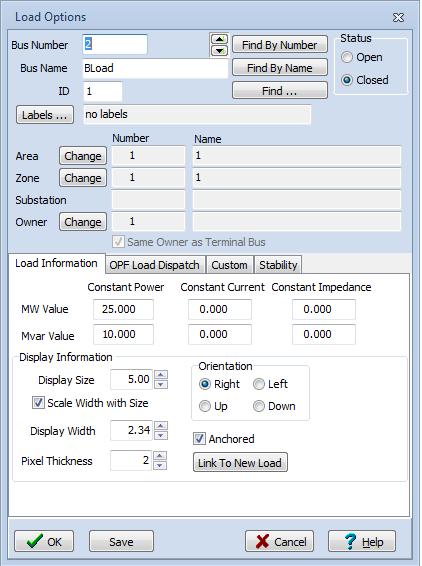422x566 pixels.
Task: Click the Find ... button
Action: coord(280,91)
